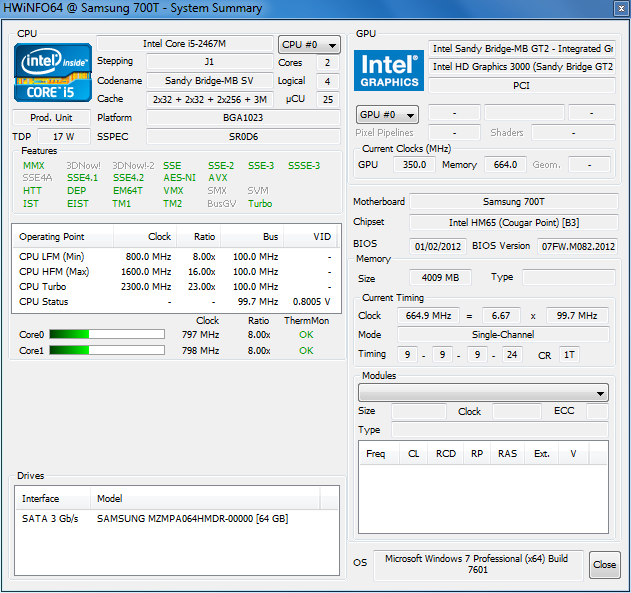Click the µCU value 25

[328, 99]
